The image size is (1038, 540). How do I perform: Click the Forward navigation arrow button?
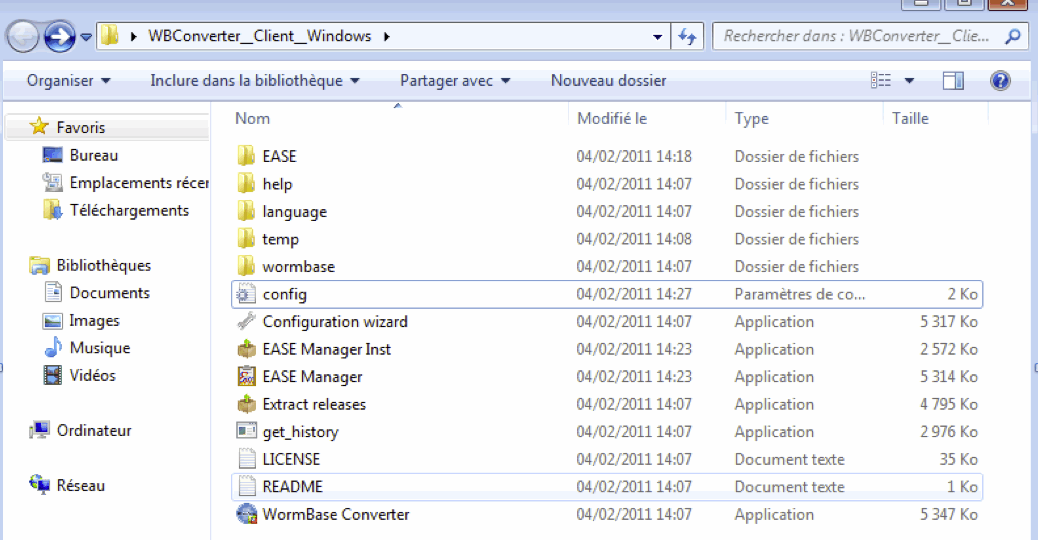(60, 36)
